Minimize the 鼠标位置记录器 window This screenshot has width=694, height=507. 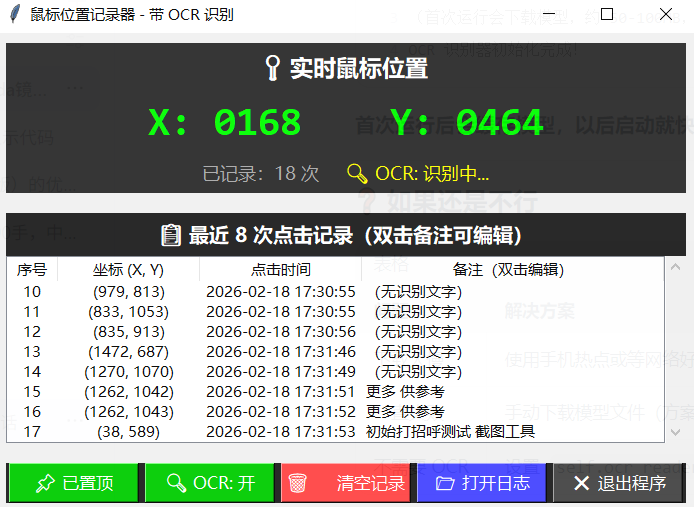(x=548, y=14)
